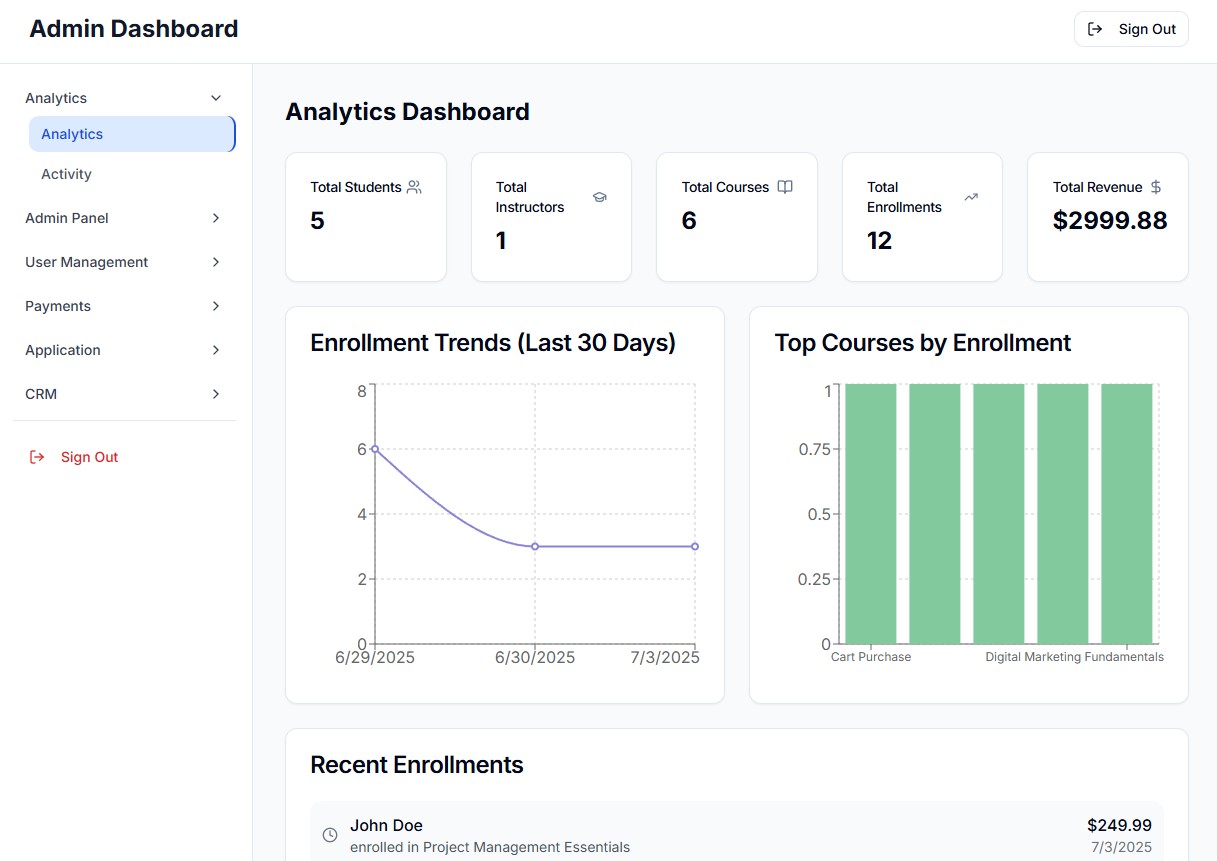The image size is (1217, 861).
Task: Click the 6/30/2025 data point on trend line
Action: (x=535, y=546)
